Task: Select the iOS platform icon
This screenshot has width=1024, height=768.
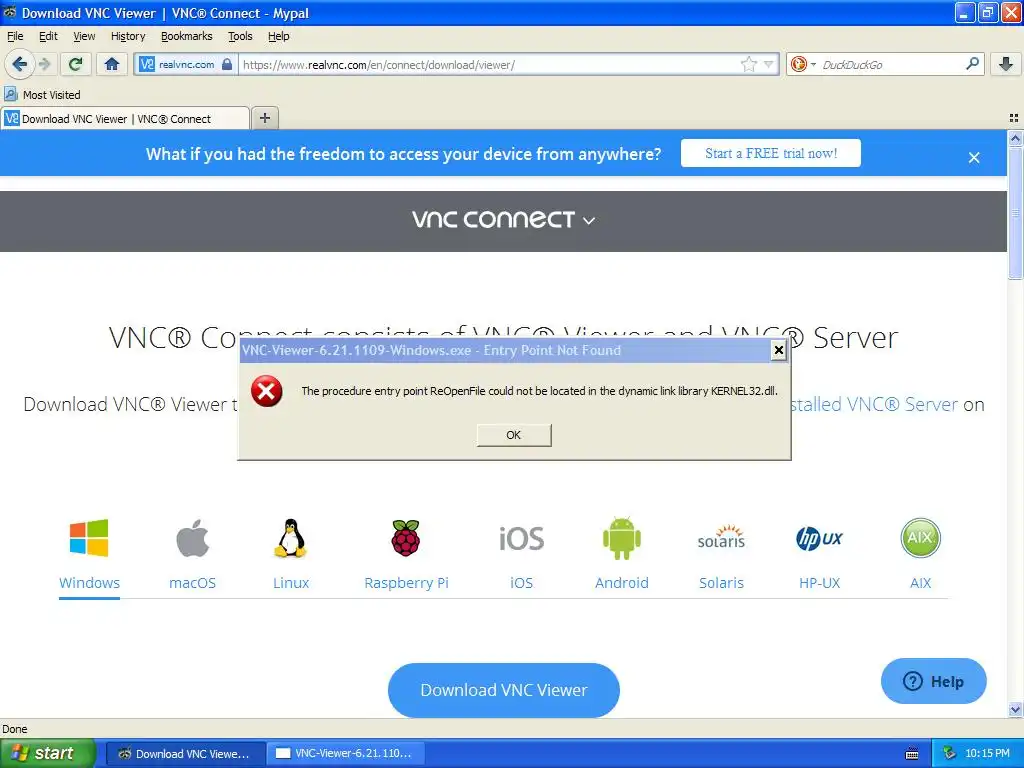Action: coord(521,539)
